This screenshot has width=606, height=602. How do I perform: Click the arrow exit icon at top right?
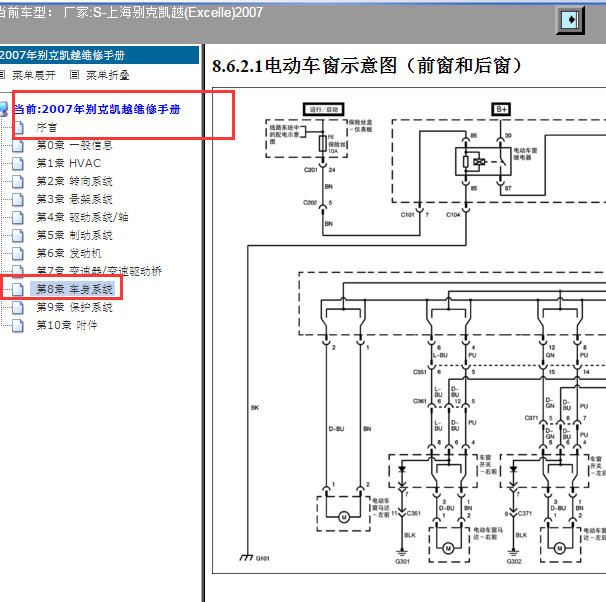coord(570,20)
